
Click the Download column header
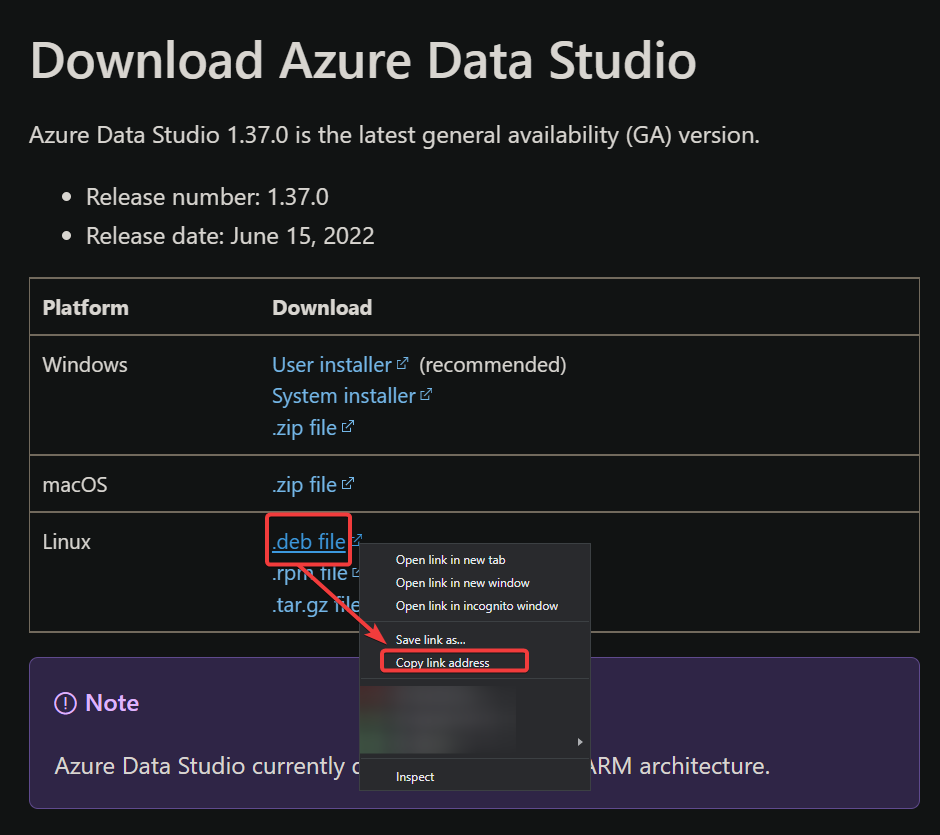click(x=322, y=308)
